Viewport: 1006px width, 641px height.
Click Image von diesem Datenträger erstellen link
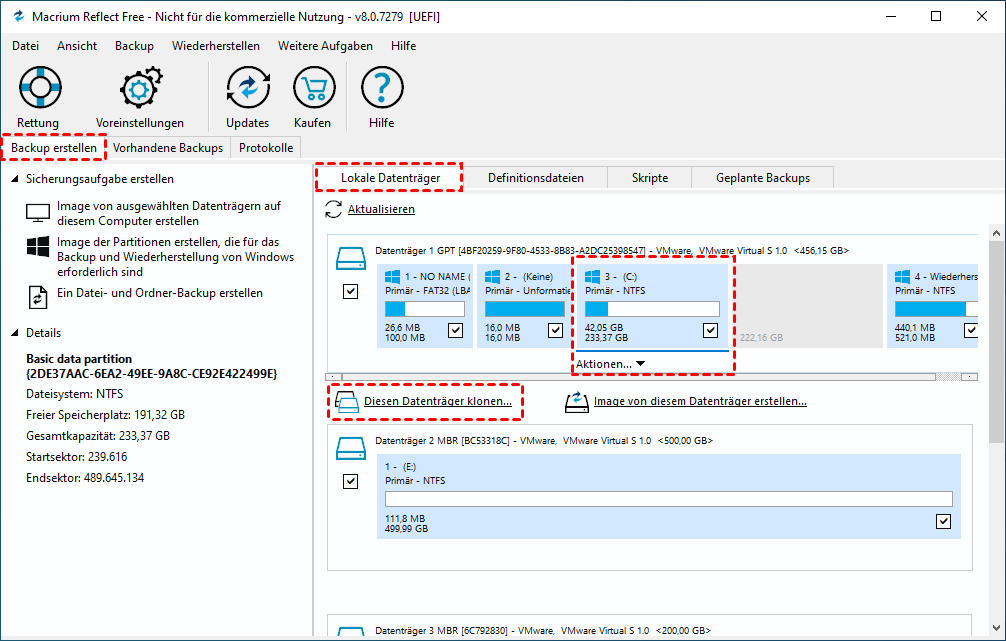coord(700,402)
